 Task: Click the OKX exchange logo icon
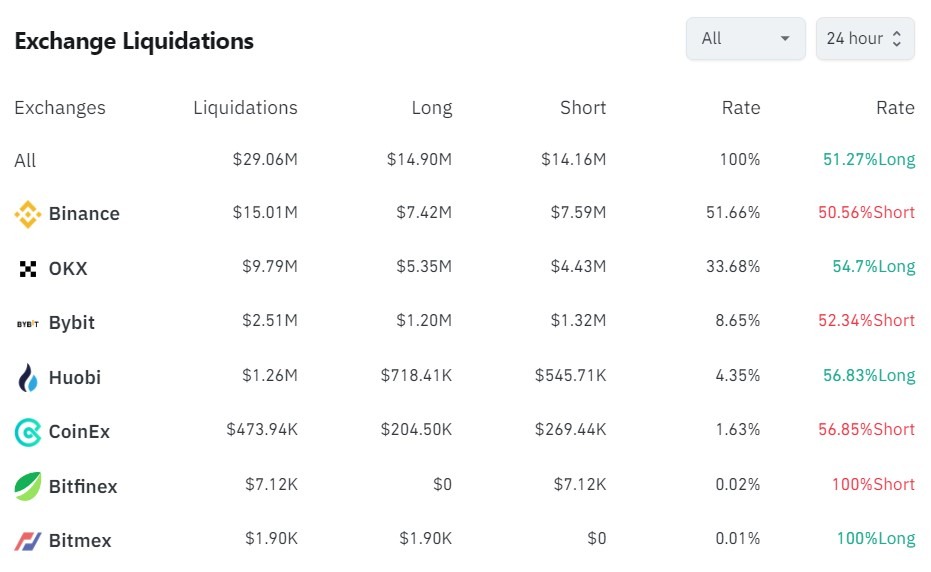pyautogui.click(x=27, y=269)
